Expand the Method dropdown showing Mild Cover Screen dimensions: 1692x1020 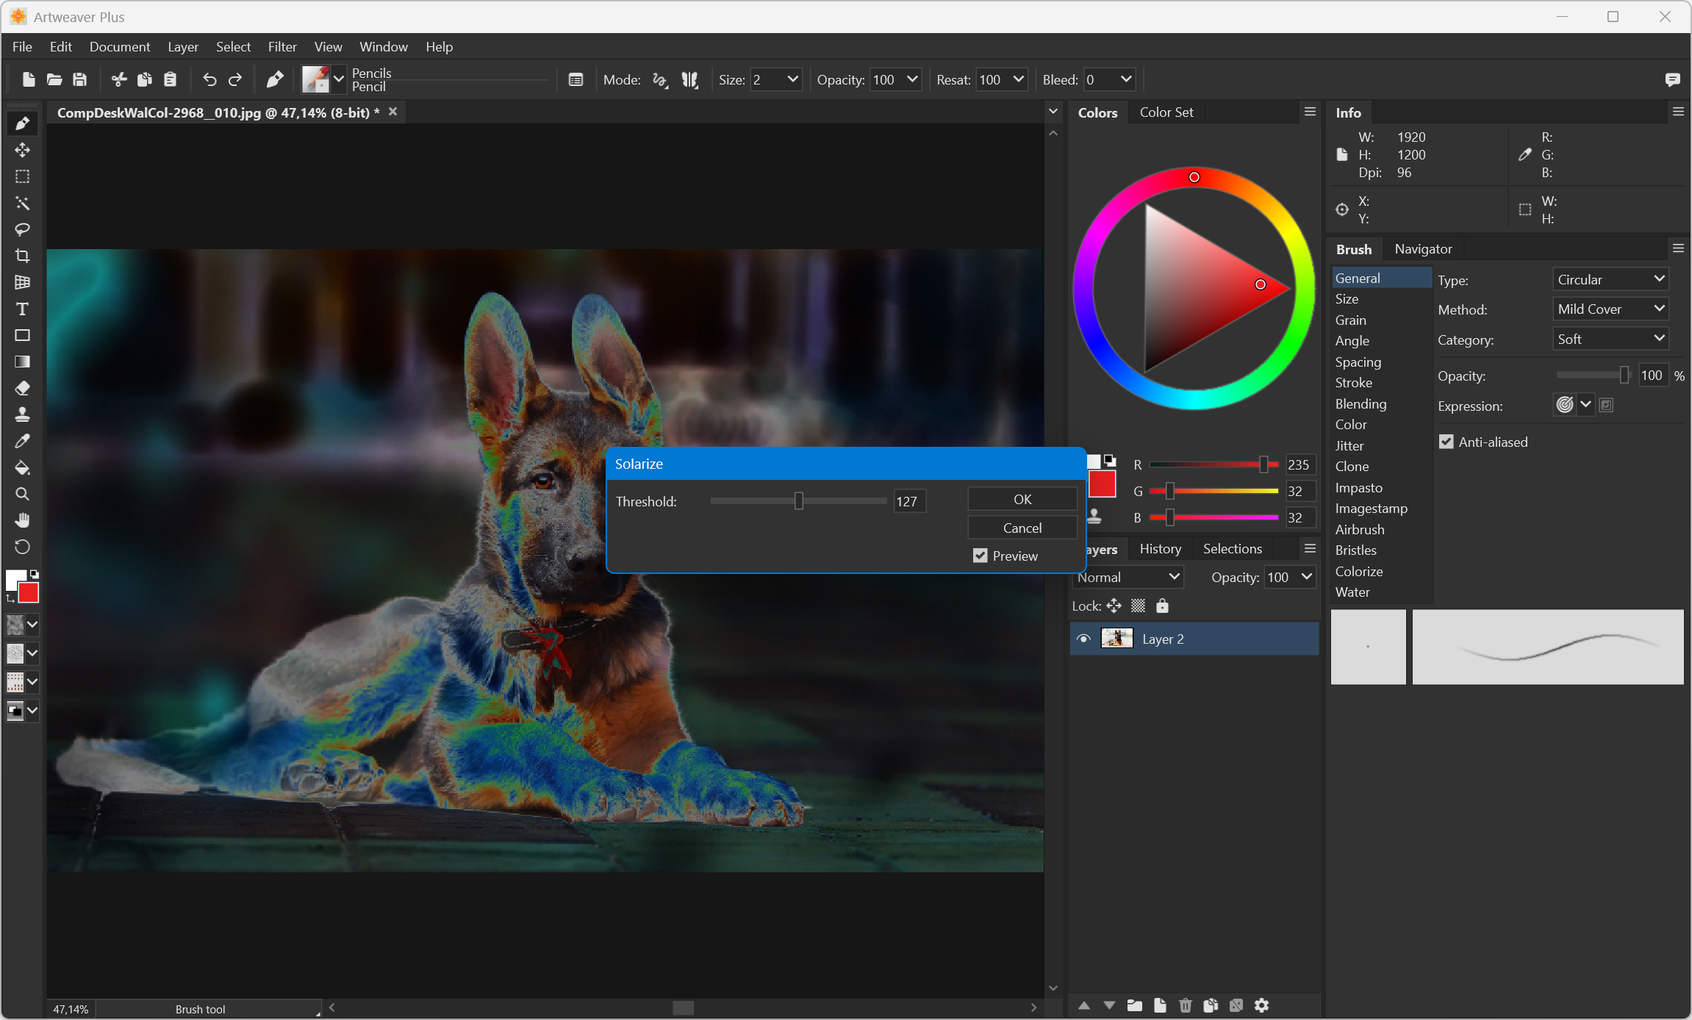[x=1610, y=309]
